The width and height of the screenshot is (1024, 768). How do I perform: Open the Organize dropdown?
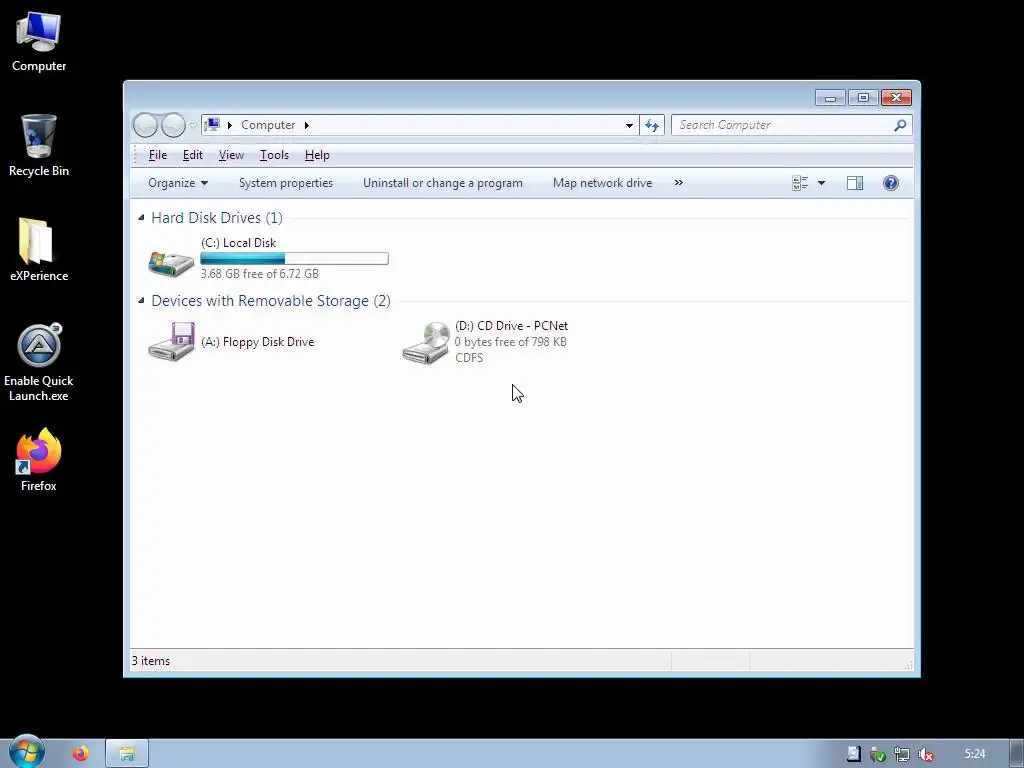coord(178,183)
